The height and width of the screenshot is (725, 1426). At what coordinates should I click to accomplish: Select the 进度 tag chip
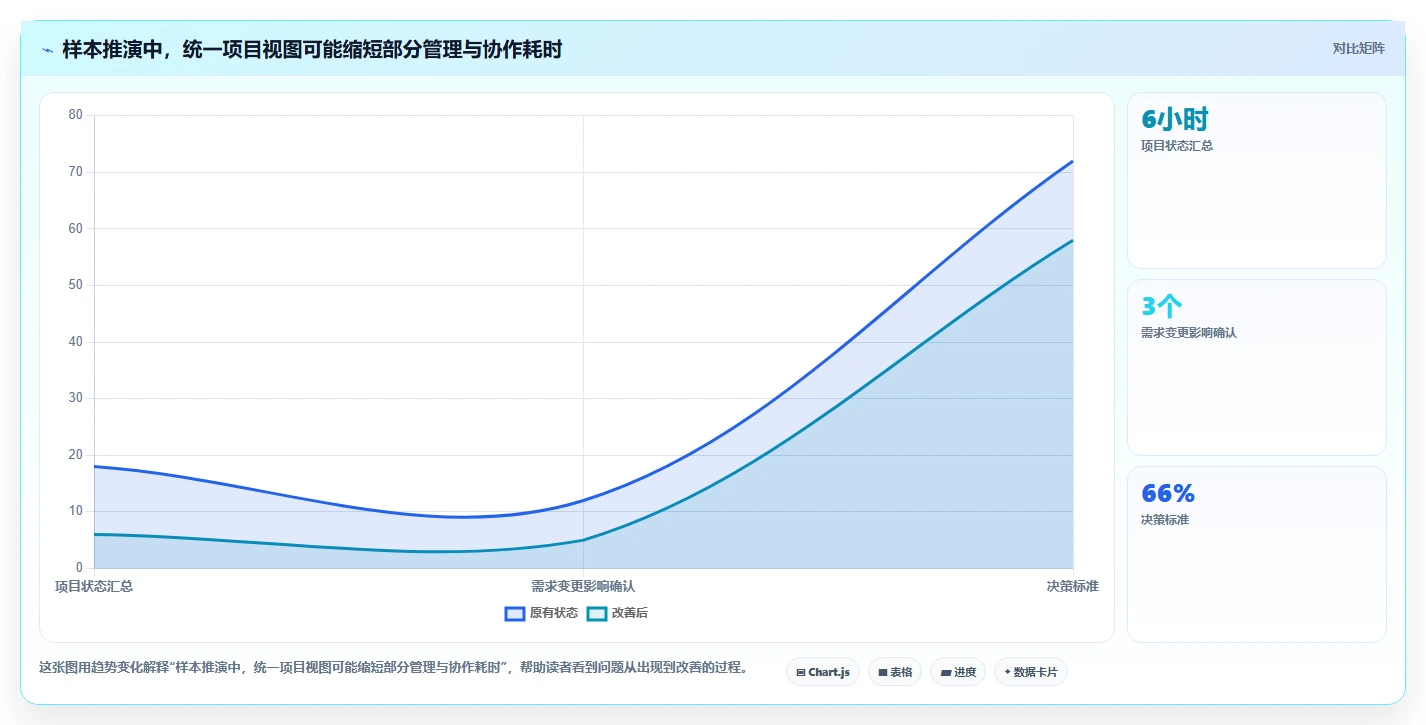958,672
